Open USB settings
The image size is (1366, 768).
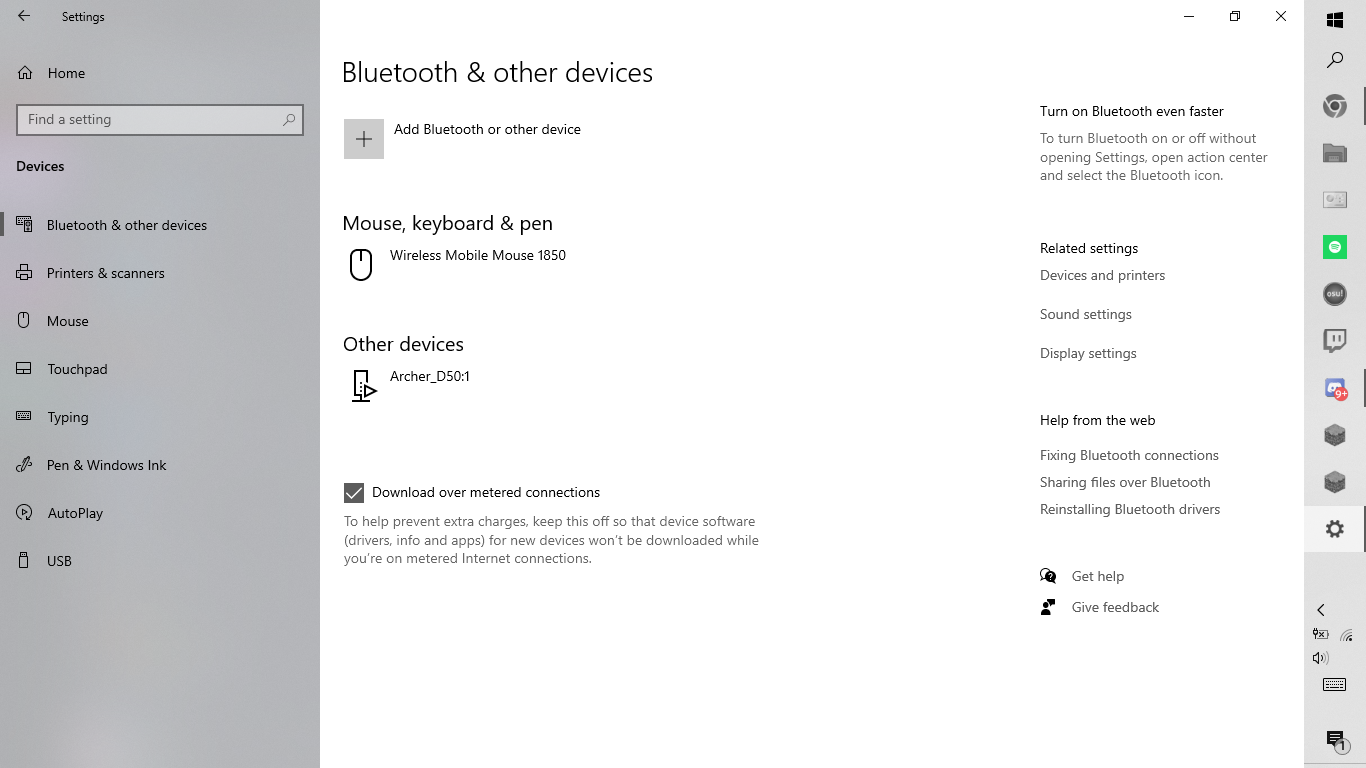(x=160, y=561)
